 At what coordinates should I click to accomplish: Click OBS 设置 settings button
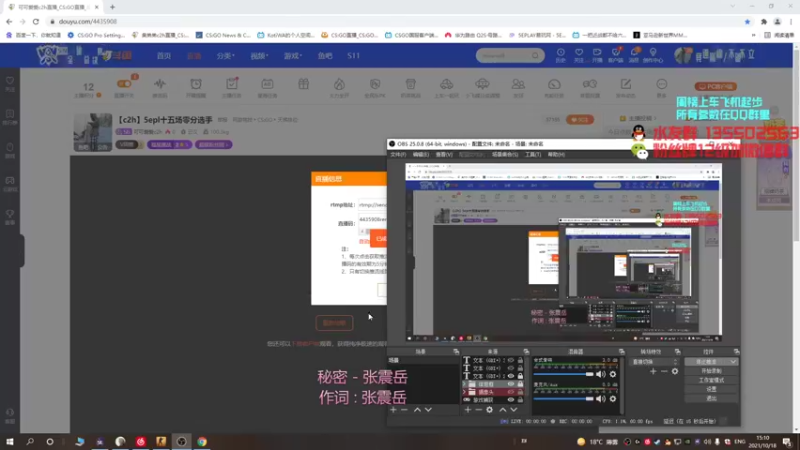[711, 389]
